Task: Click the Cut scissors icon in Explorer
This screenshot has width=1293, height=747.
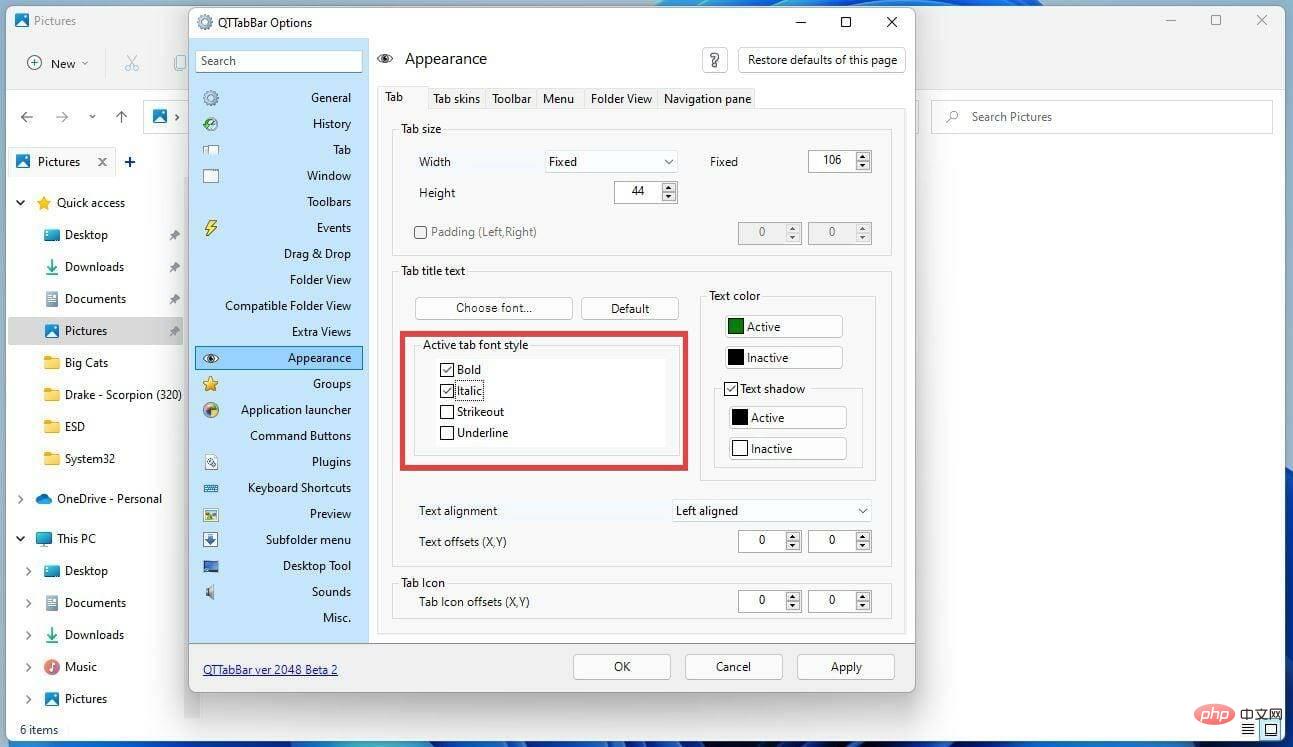Action: click(x=132, y=63)
